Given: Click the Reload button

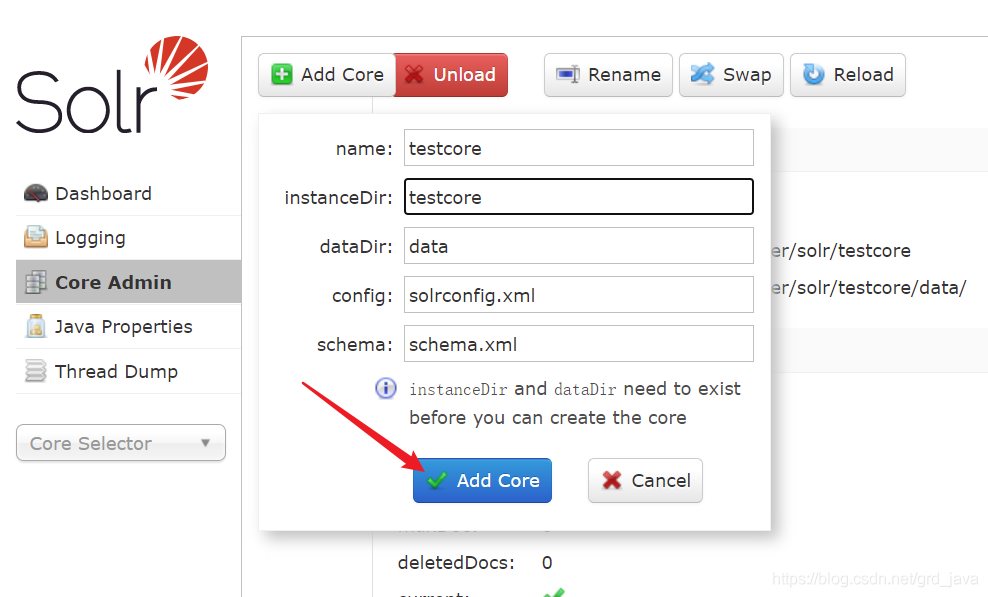Looking at the screenshot, I should [x=847, y=75].
